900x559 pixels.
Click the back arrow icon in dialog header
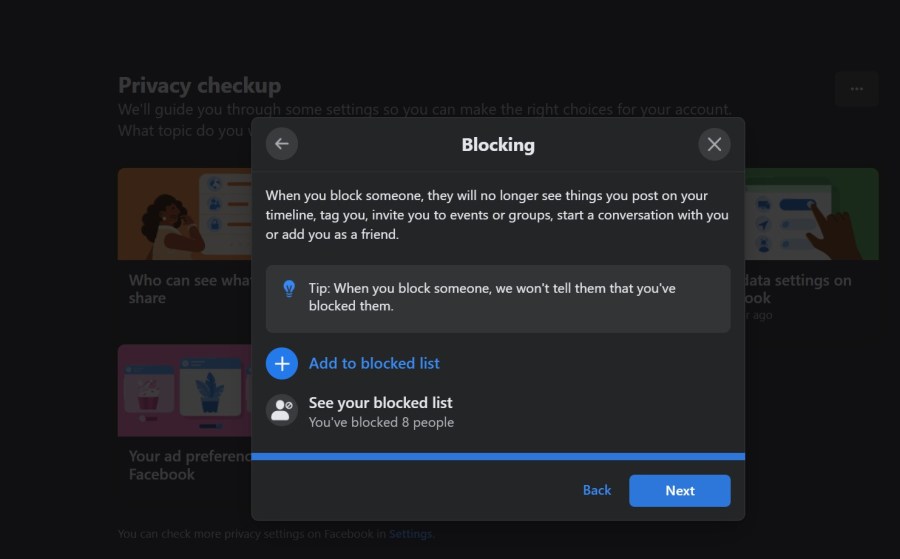(x=281, y=144)
